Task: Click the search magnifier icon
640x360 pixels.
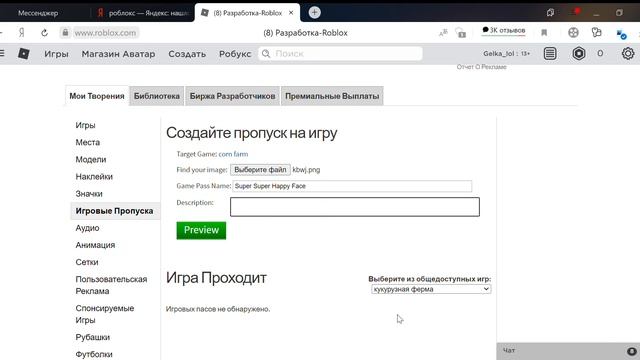Action: (x=266, y=53)
